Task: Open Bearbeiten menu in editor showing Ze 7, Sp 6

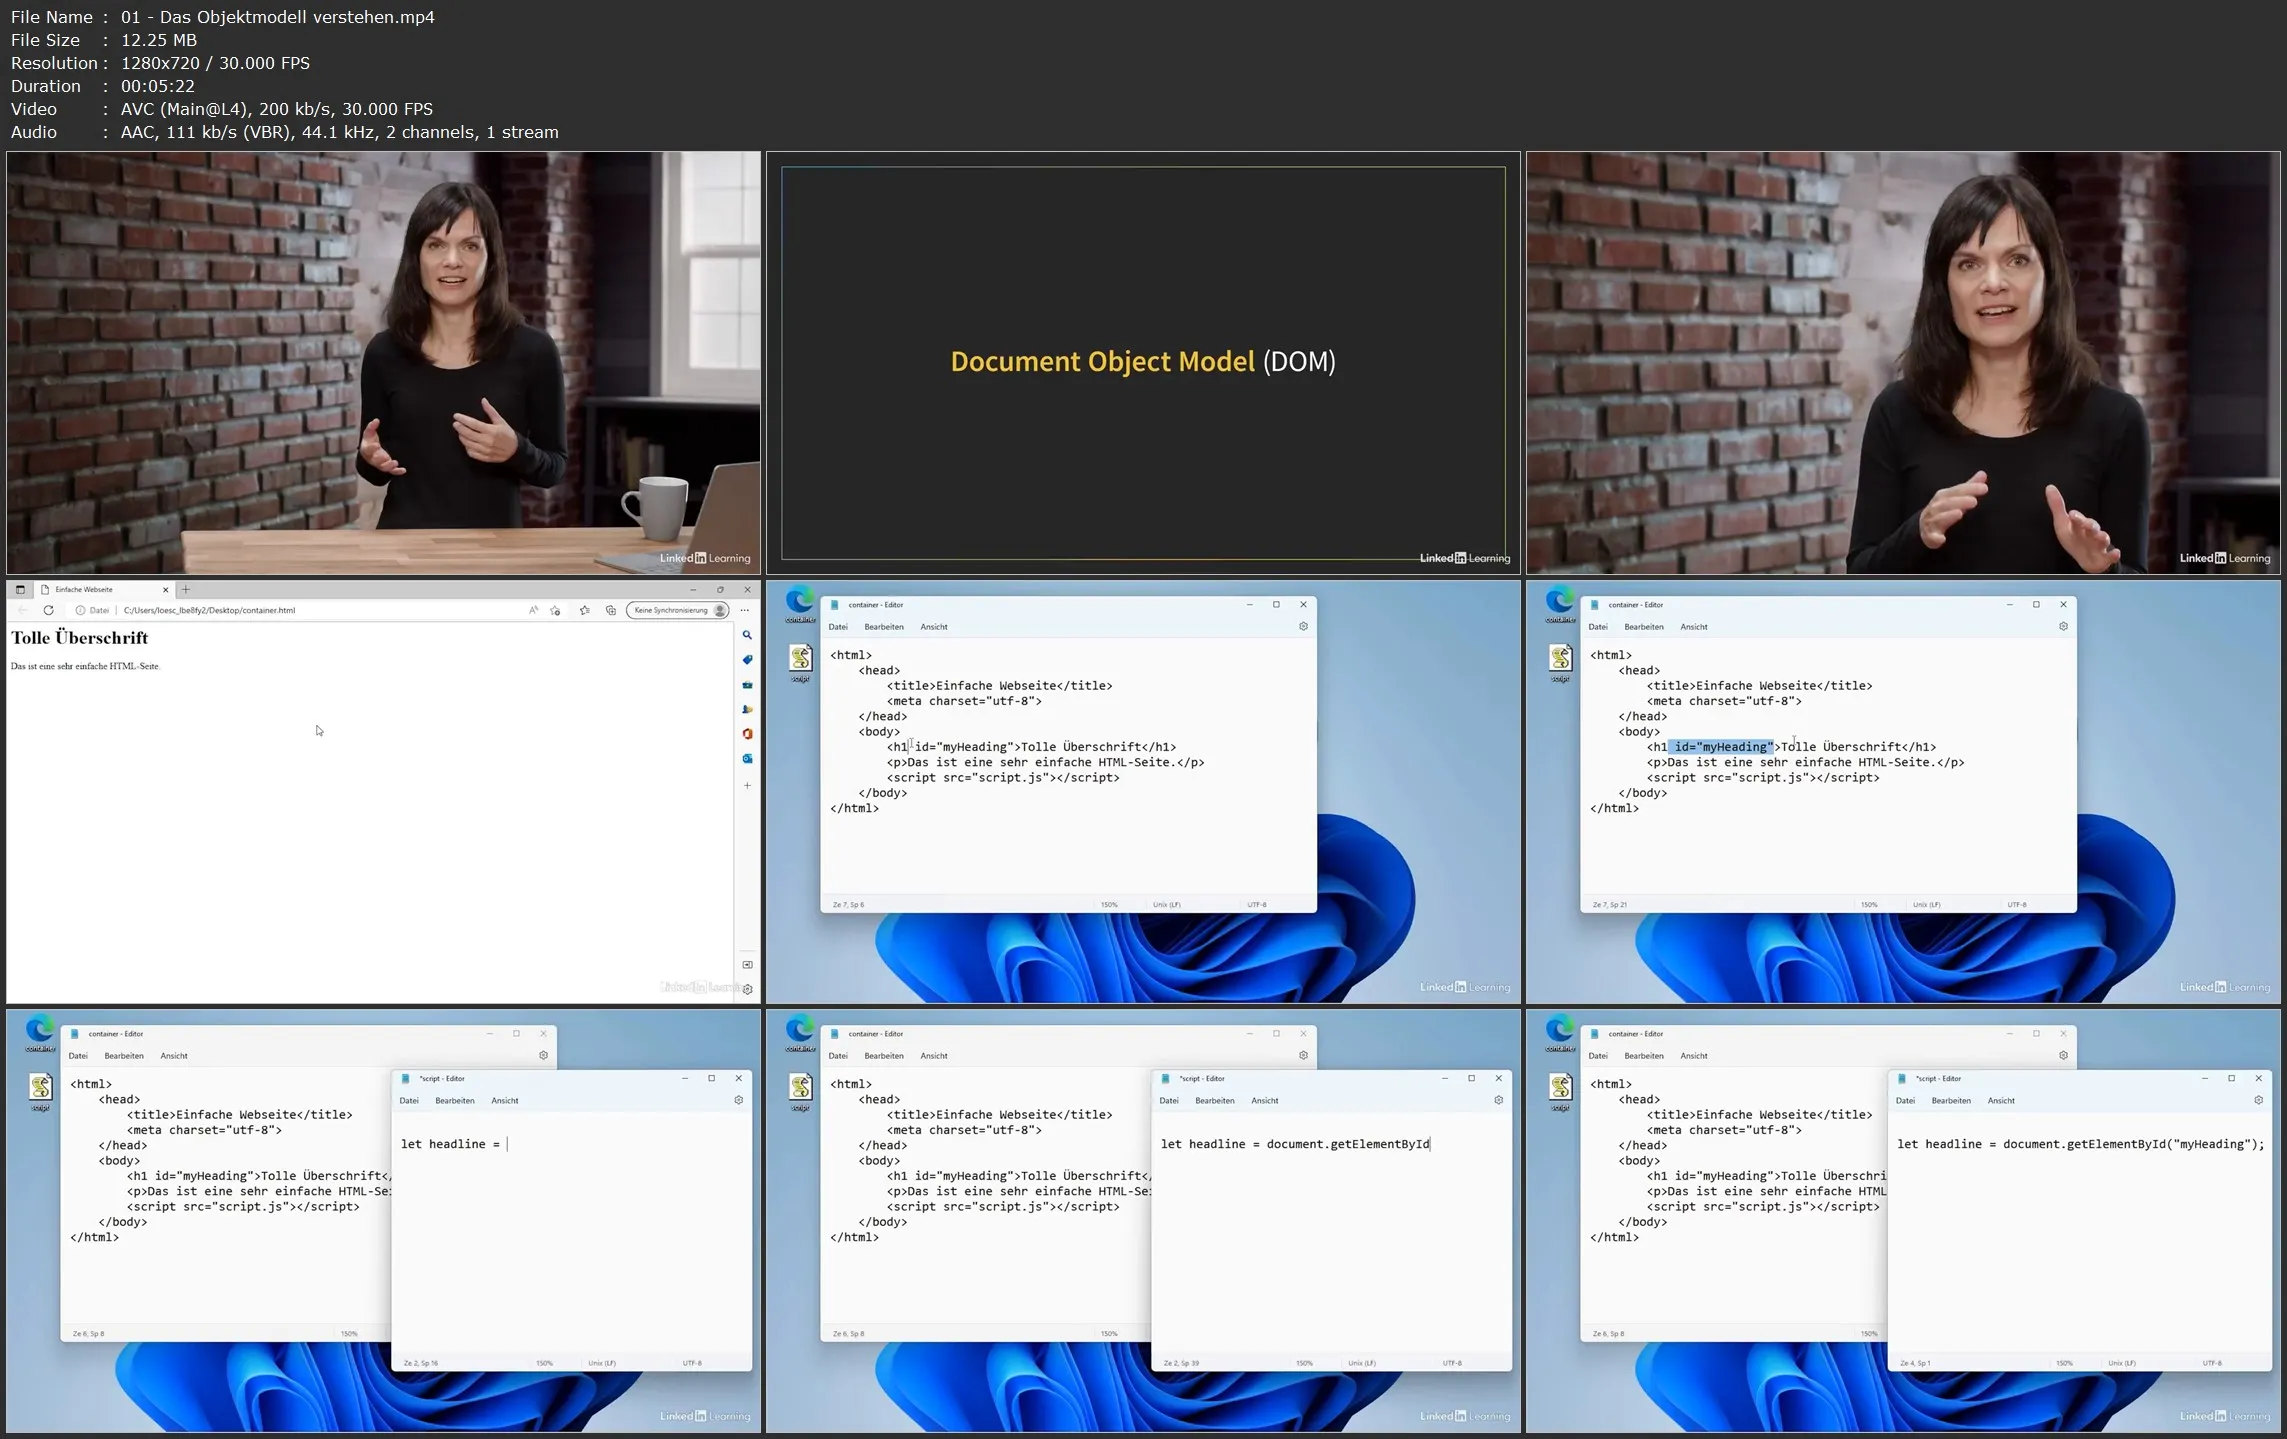Action: 884,627
